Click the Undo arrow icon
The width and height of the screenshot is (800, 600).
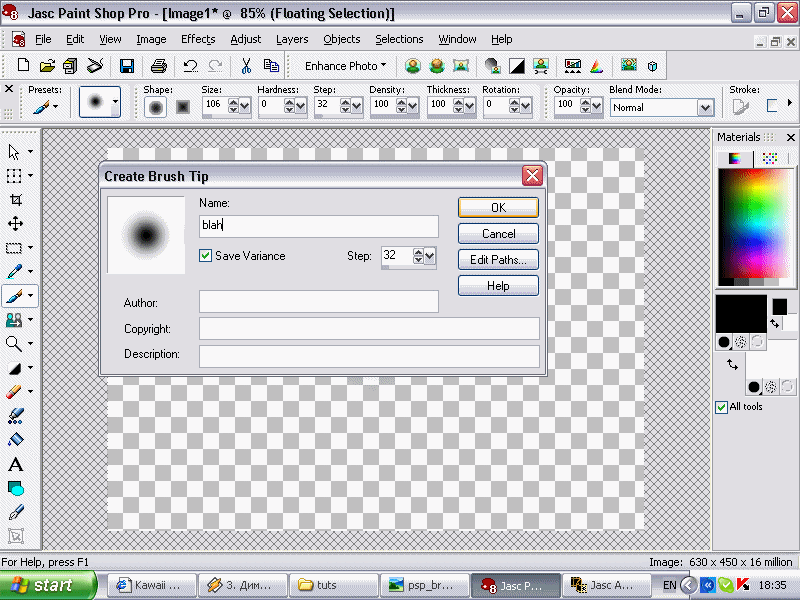click(191, 65)
